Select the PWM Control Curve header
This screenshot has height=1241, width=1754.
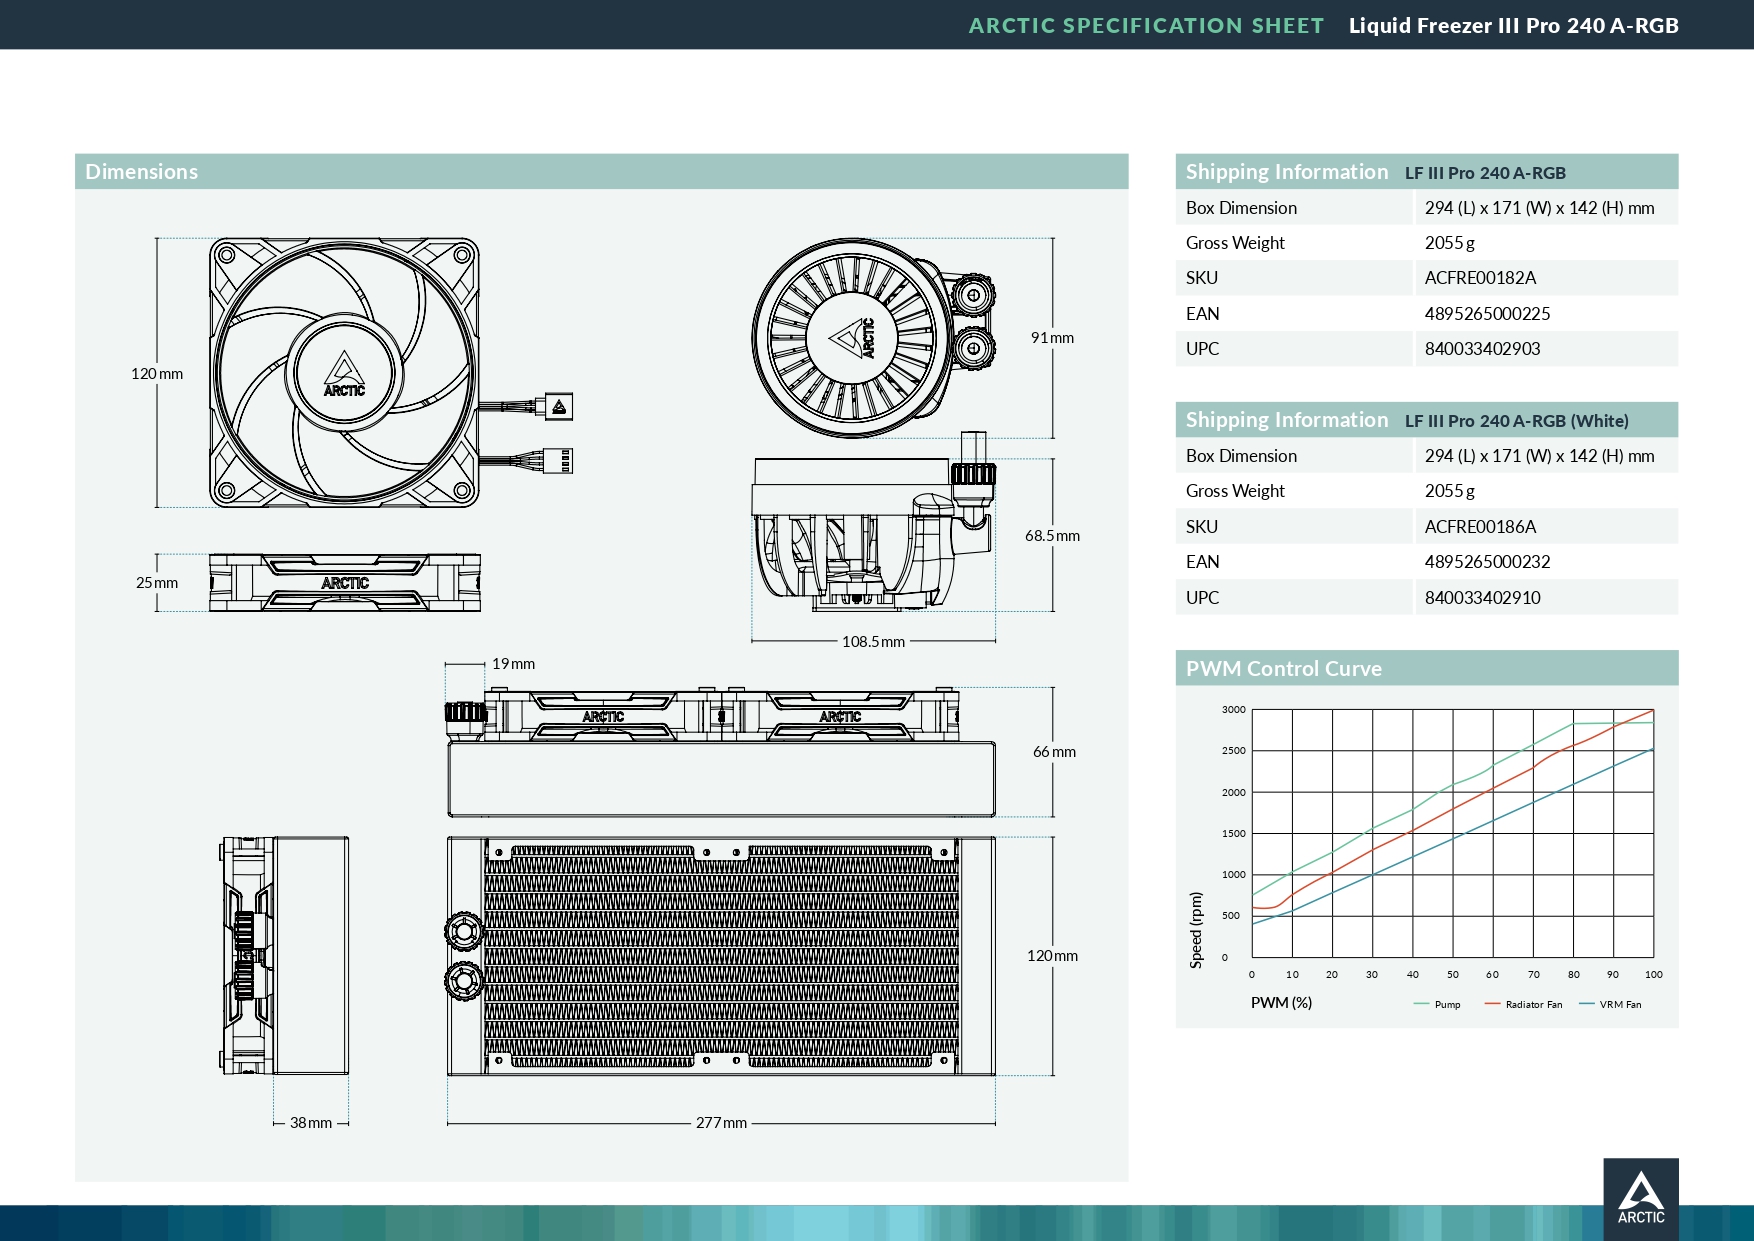click(x=1427, y=668)
